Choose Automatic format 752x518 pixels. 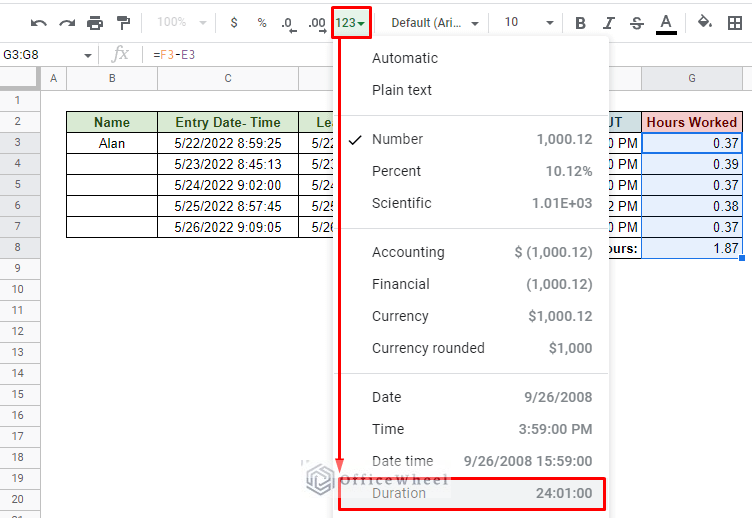coord(471,58)
